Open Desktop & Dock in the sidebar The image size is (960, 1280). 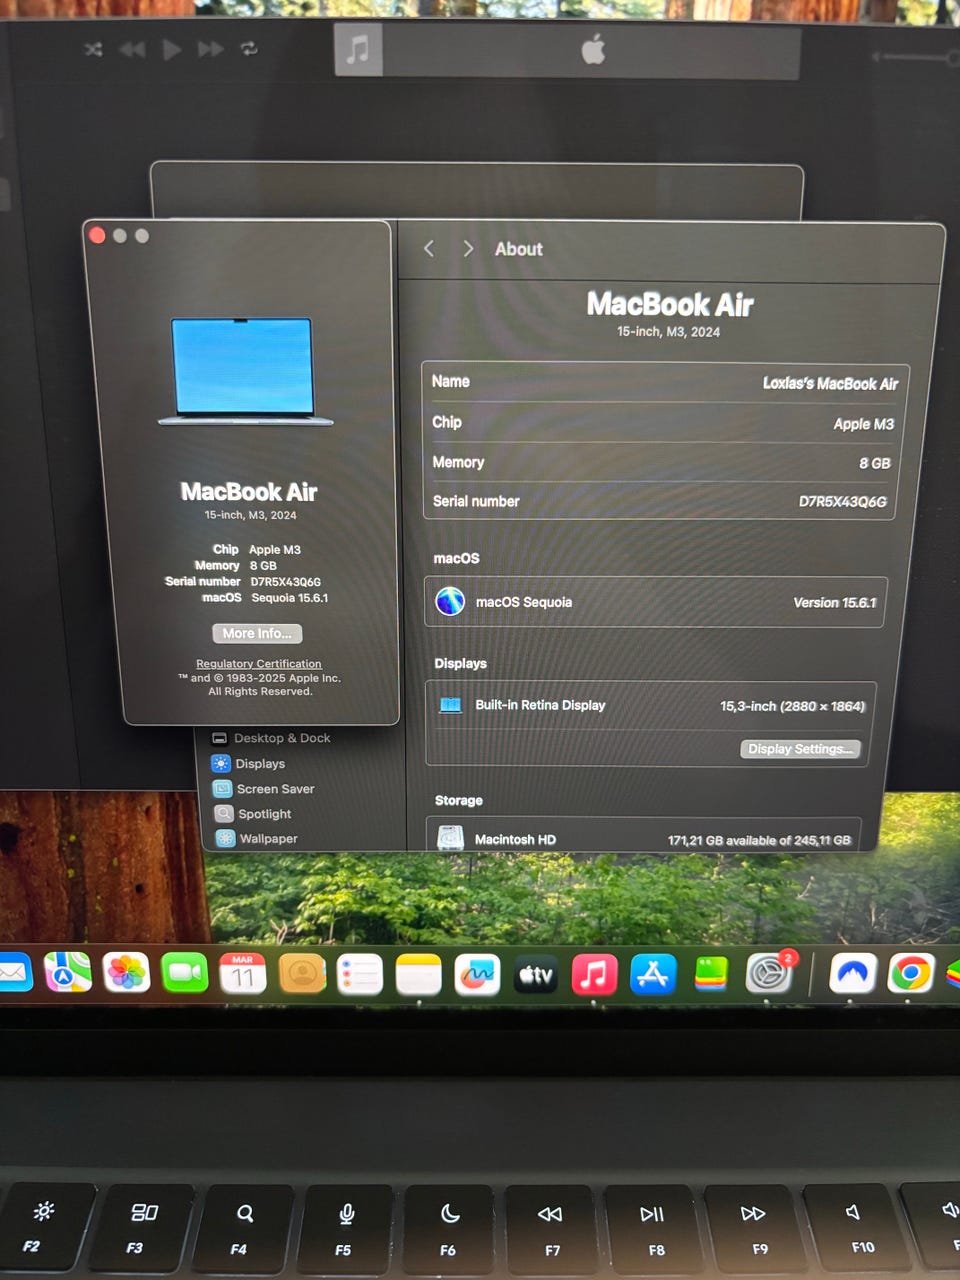(x=271, y=738)
